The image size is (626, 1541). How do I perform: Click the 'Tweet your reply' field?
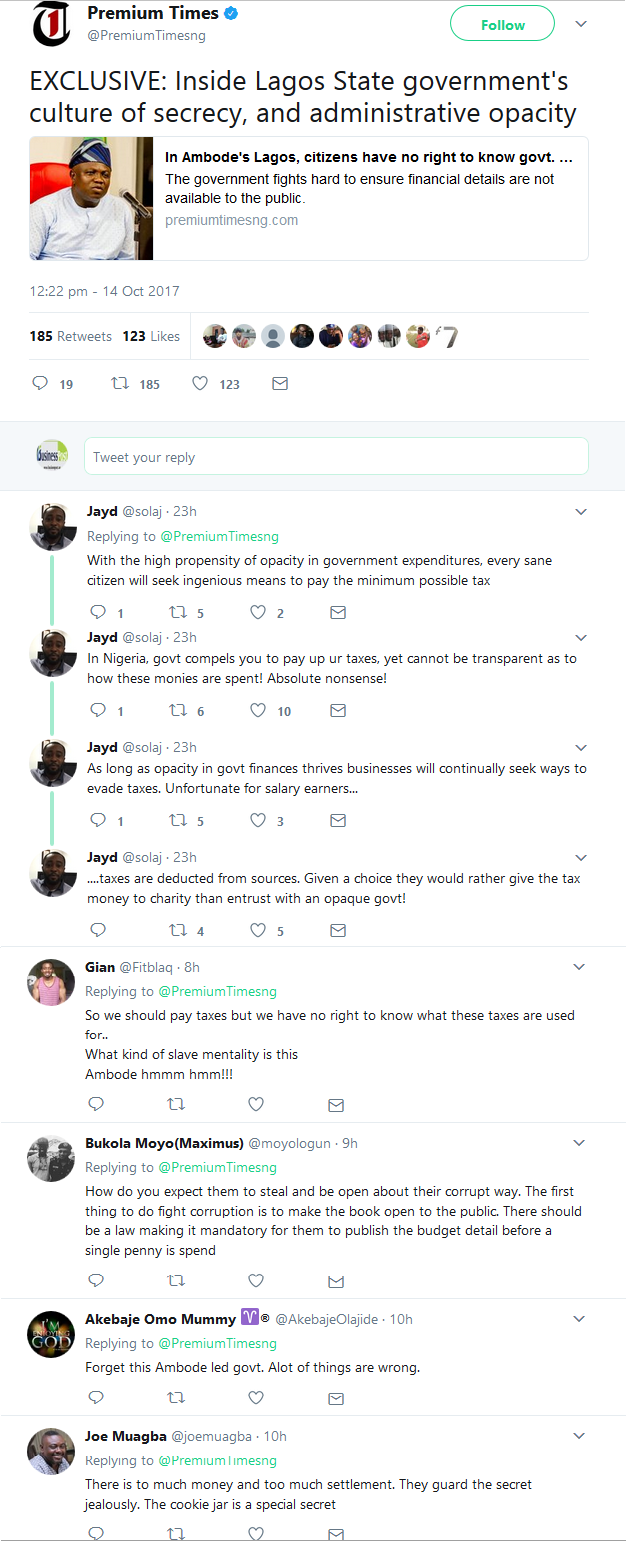pos(335,457)
